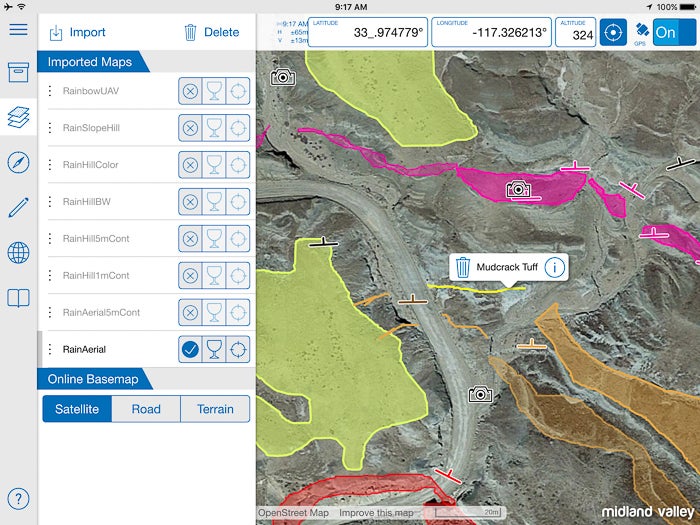Open the compass tool in sidebar
The width and height of the screenshot is (700, 525).
click(18, 163)
